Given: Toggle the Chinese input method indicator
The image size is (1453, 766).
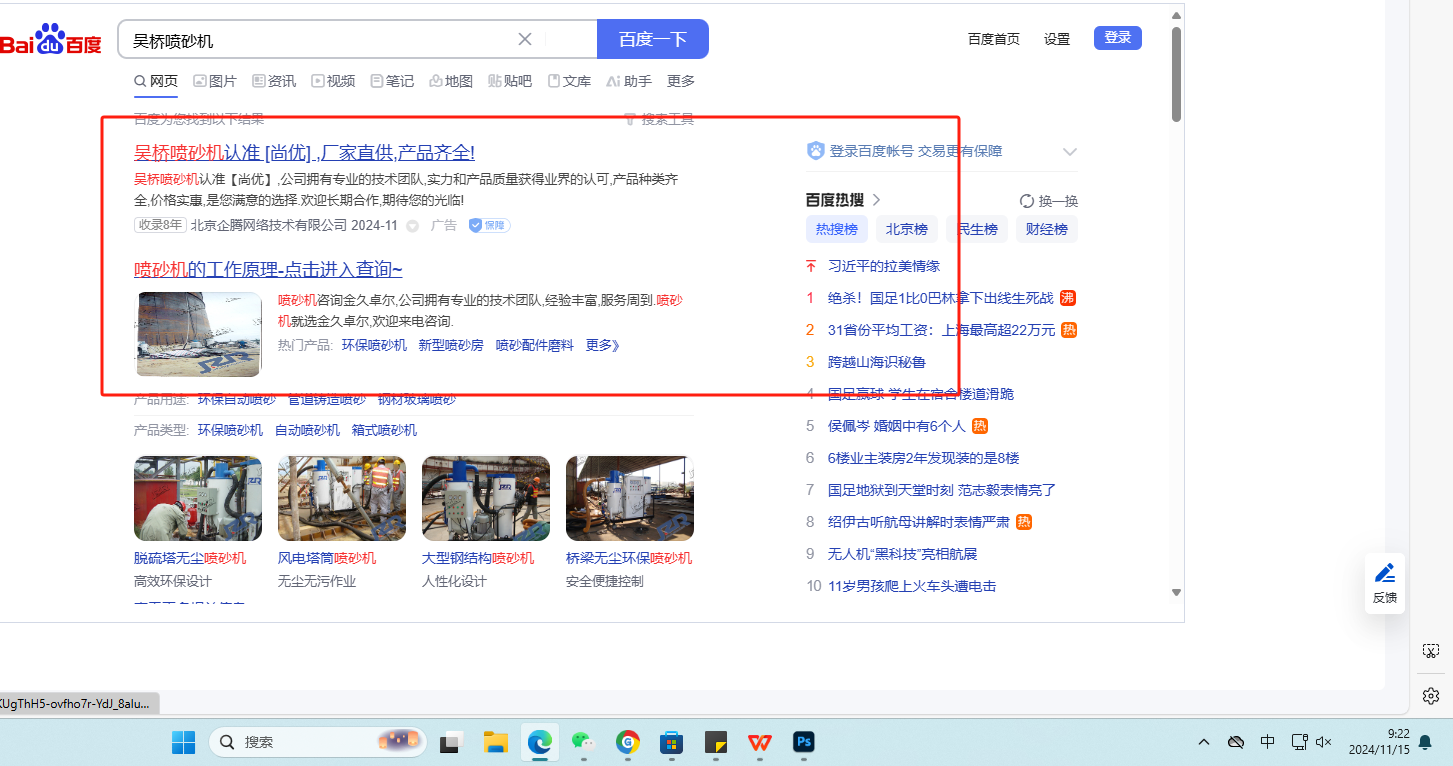Looking at the screenshot, I should pos(1267,742).
